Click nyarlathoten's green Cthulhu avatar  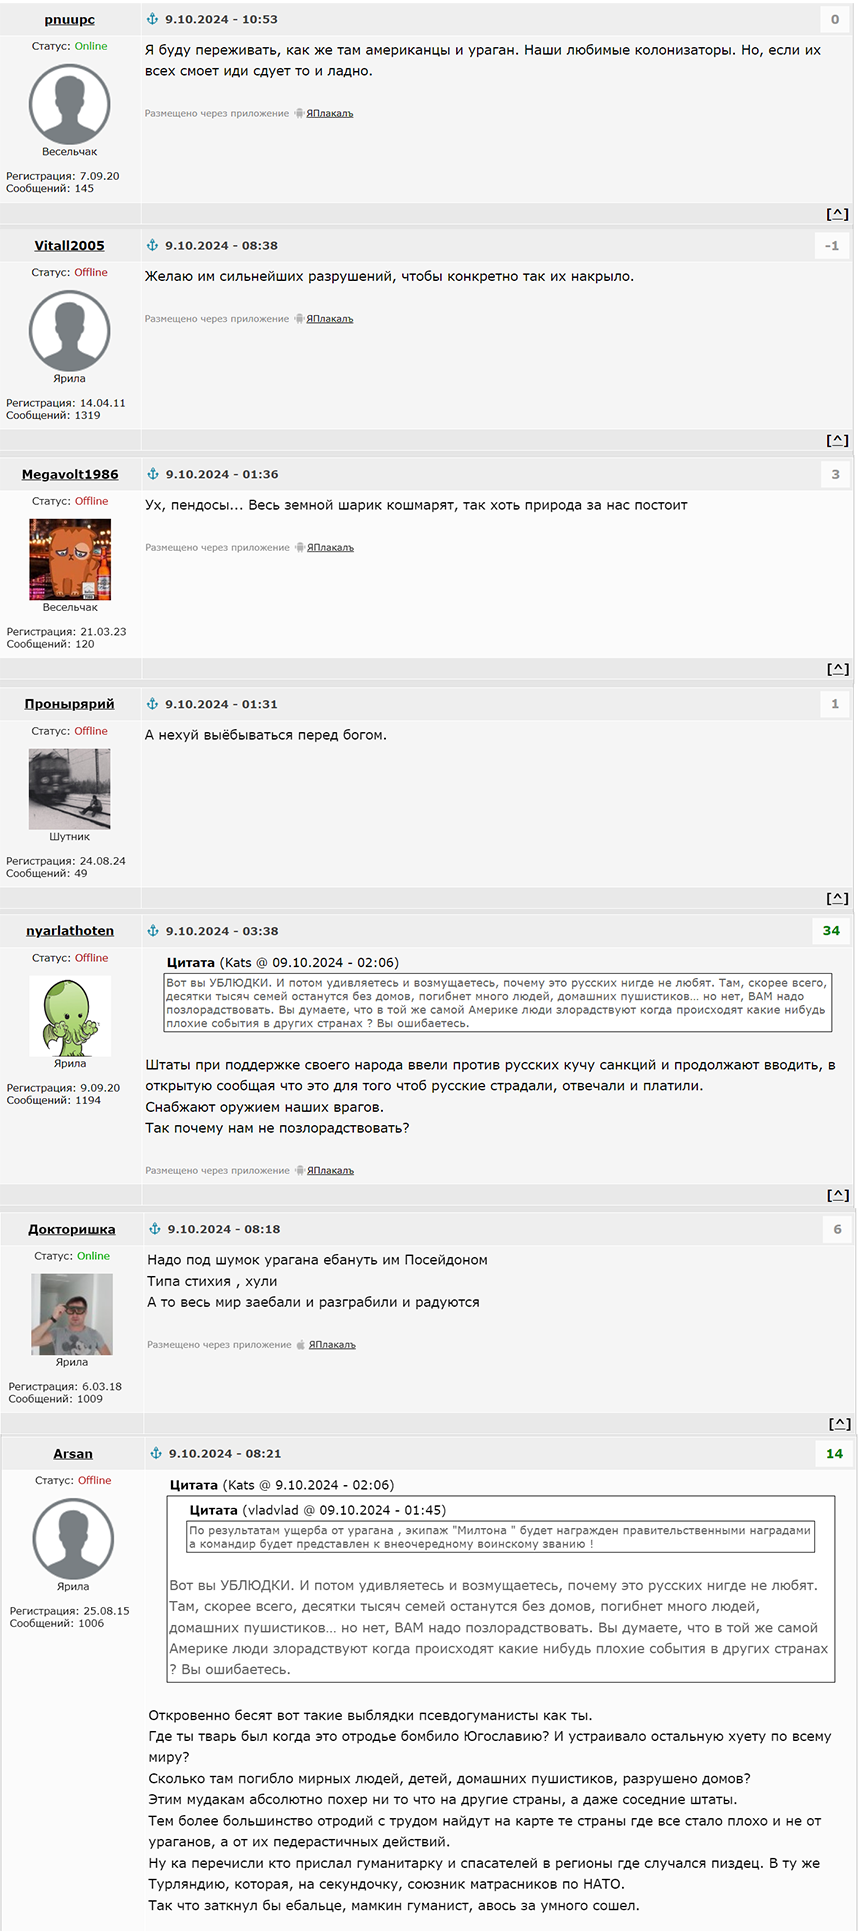tap(70, 1016)
